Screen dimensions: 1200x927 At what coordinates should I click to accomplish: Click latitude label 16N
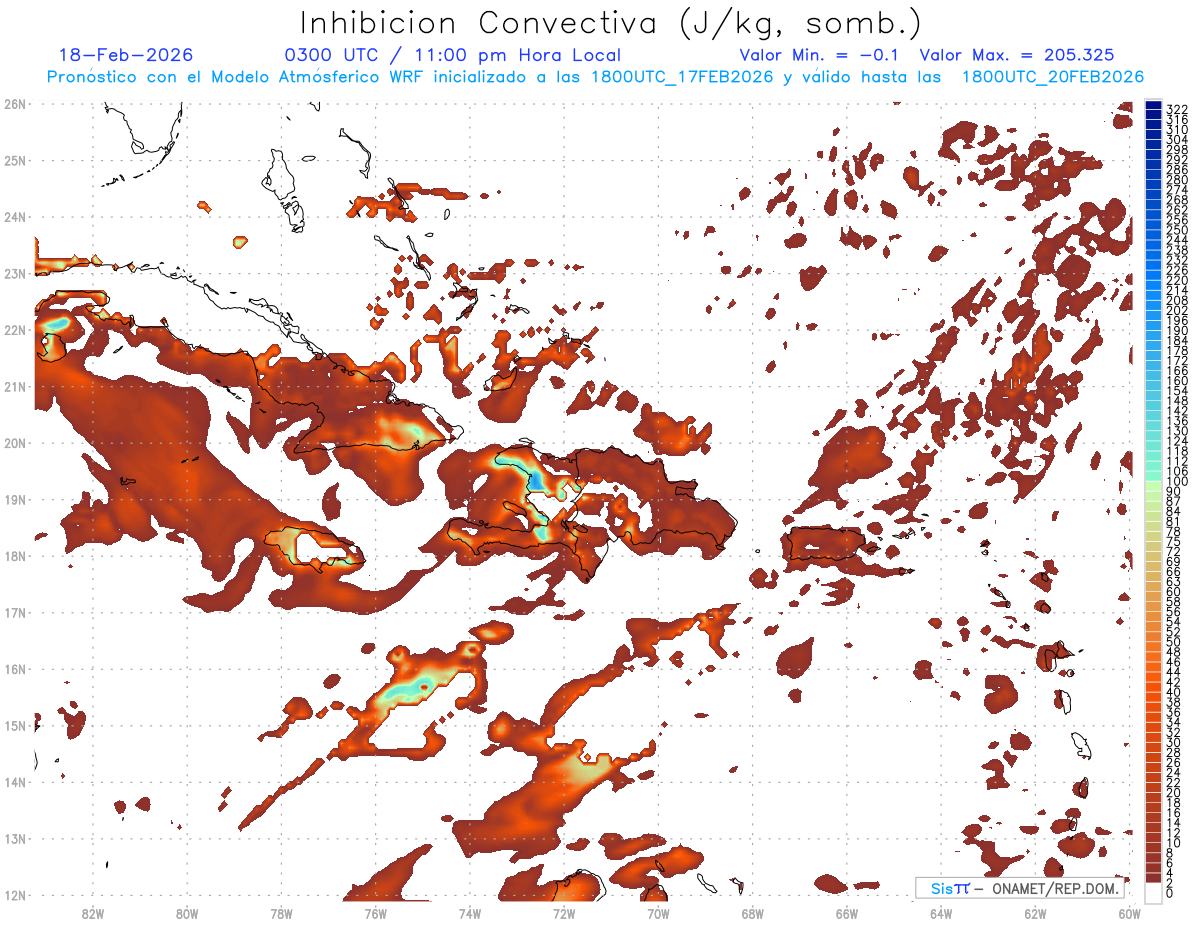pos(15,669)
